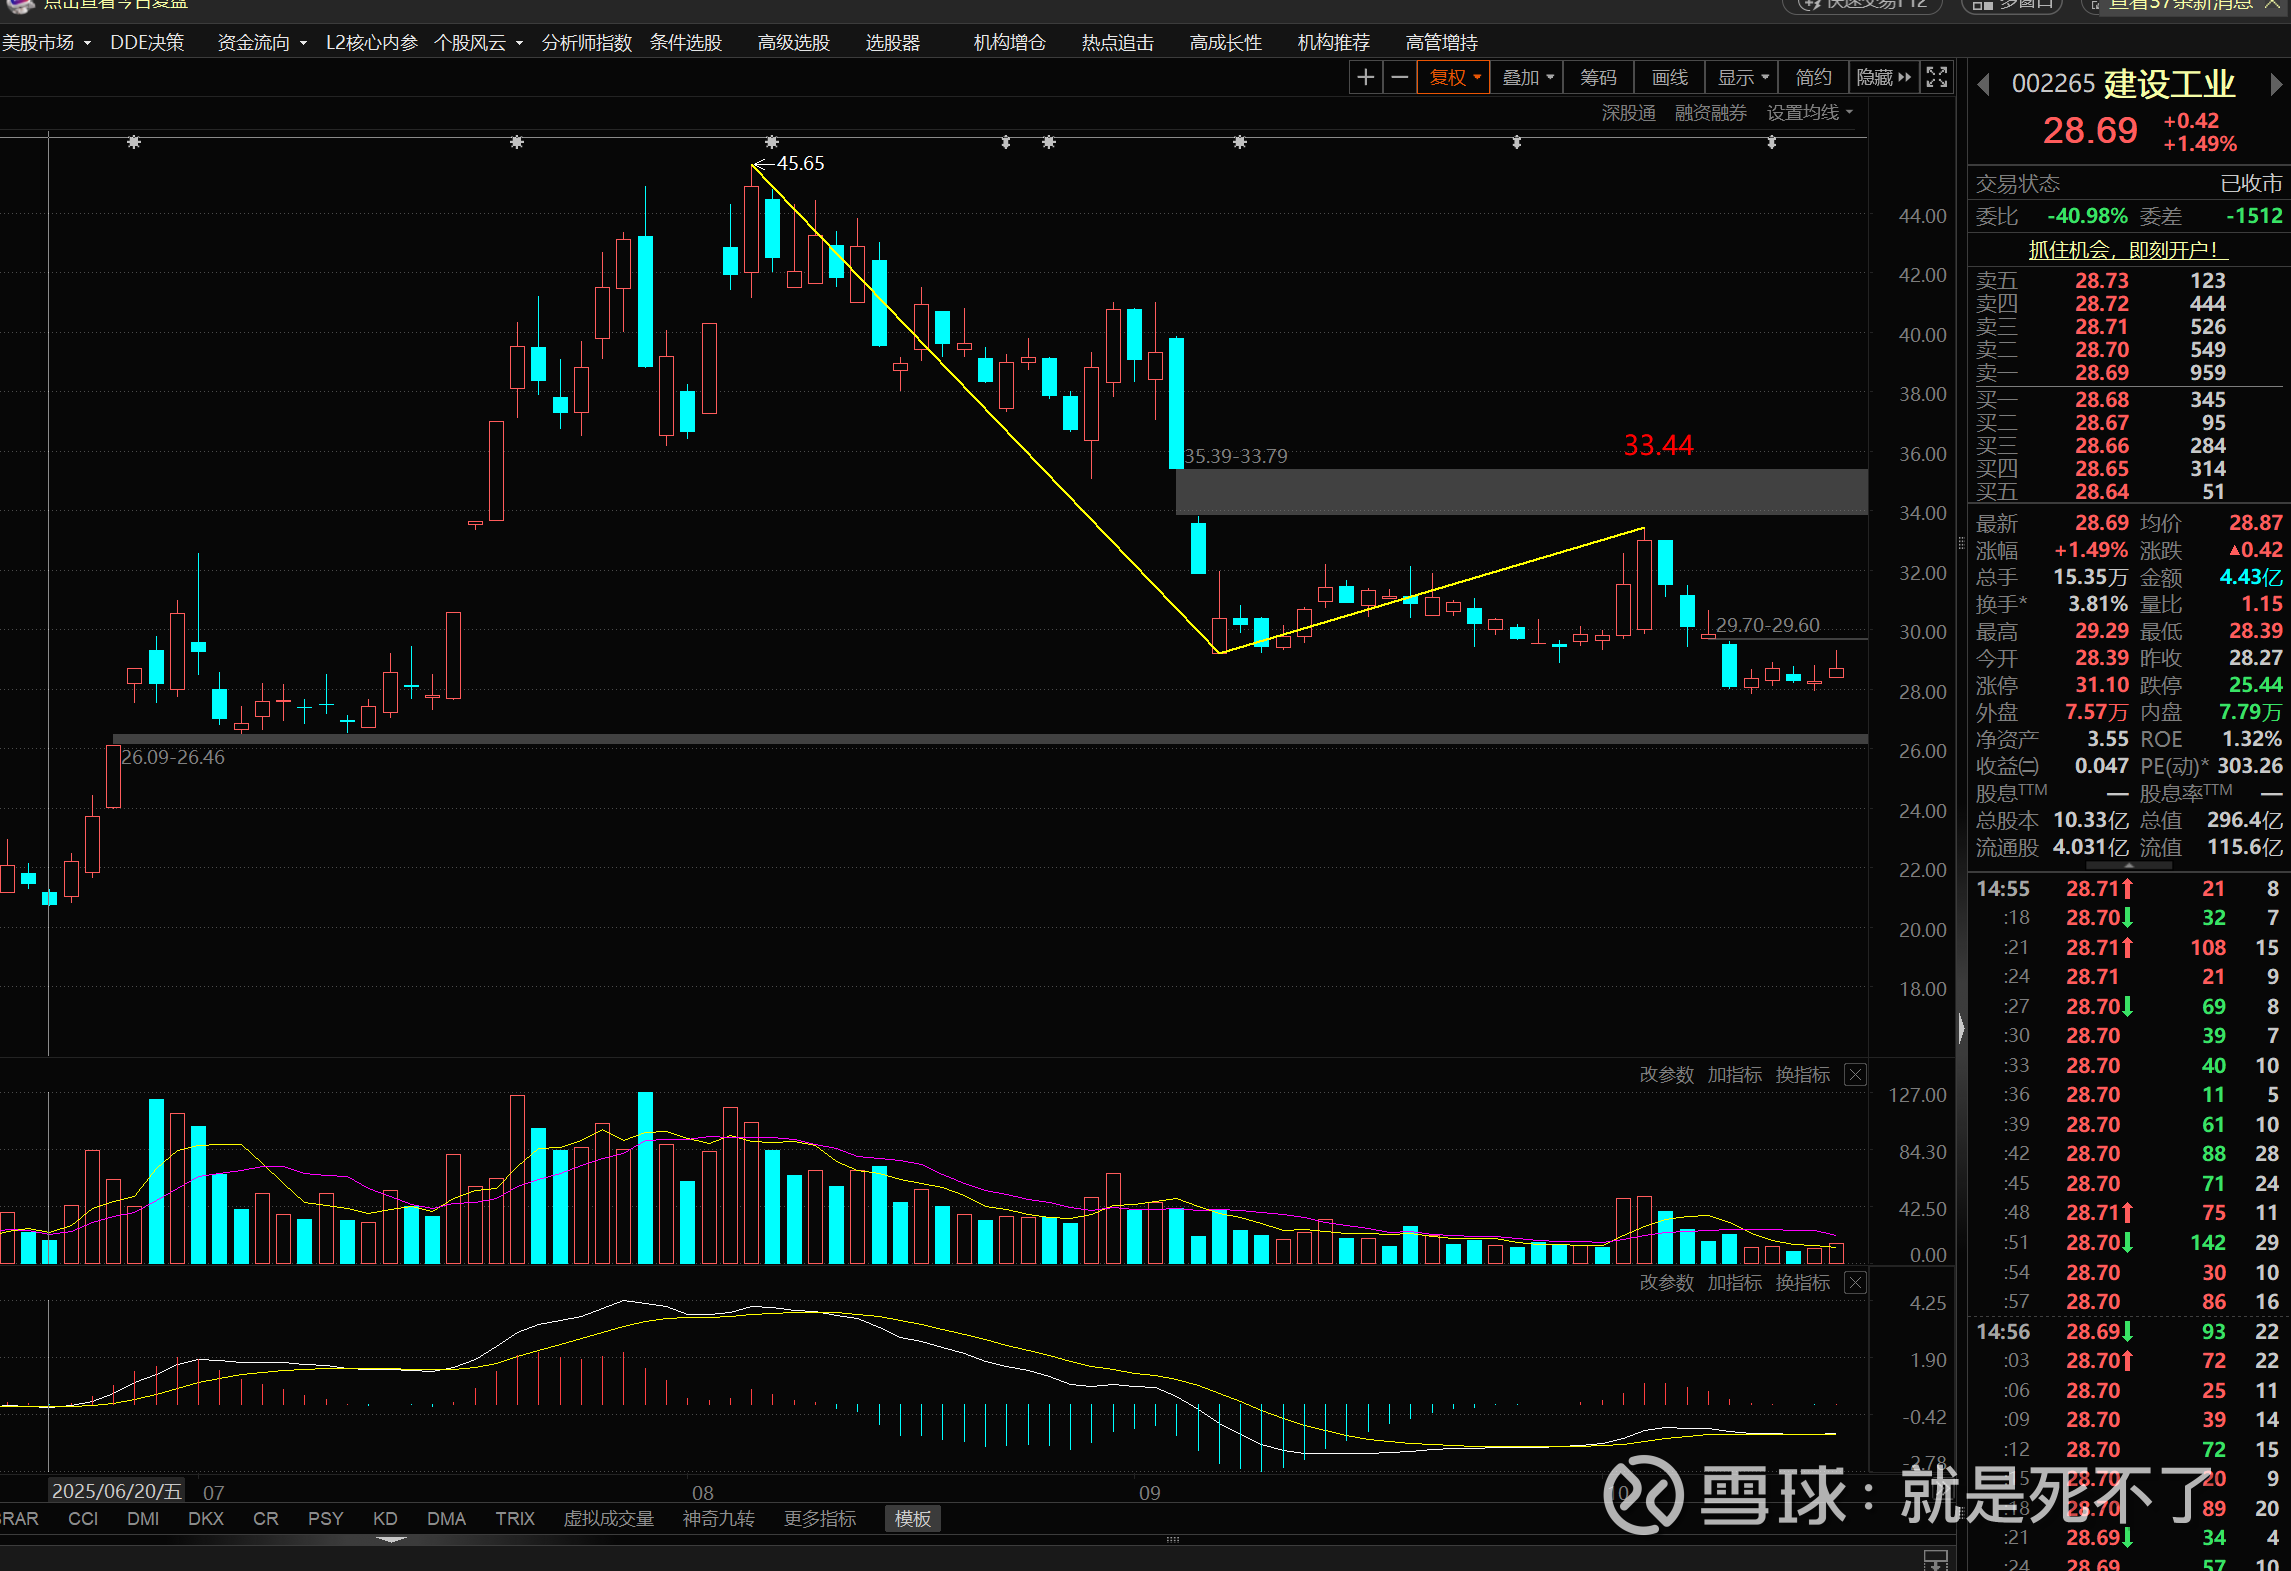Screen dimensions: 2291x1571
Task: Toggle the 简约 simplified mode
Action: pyautogui.click(x=1813, y=77)
